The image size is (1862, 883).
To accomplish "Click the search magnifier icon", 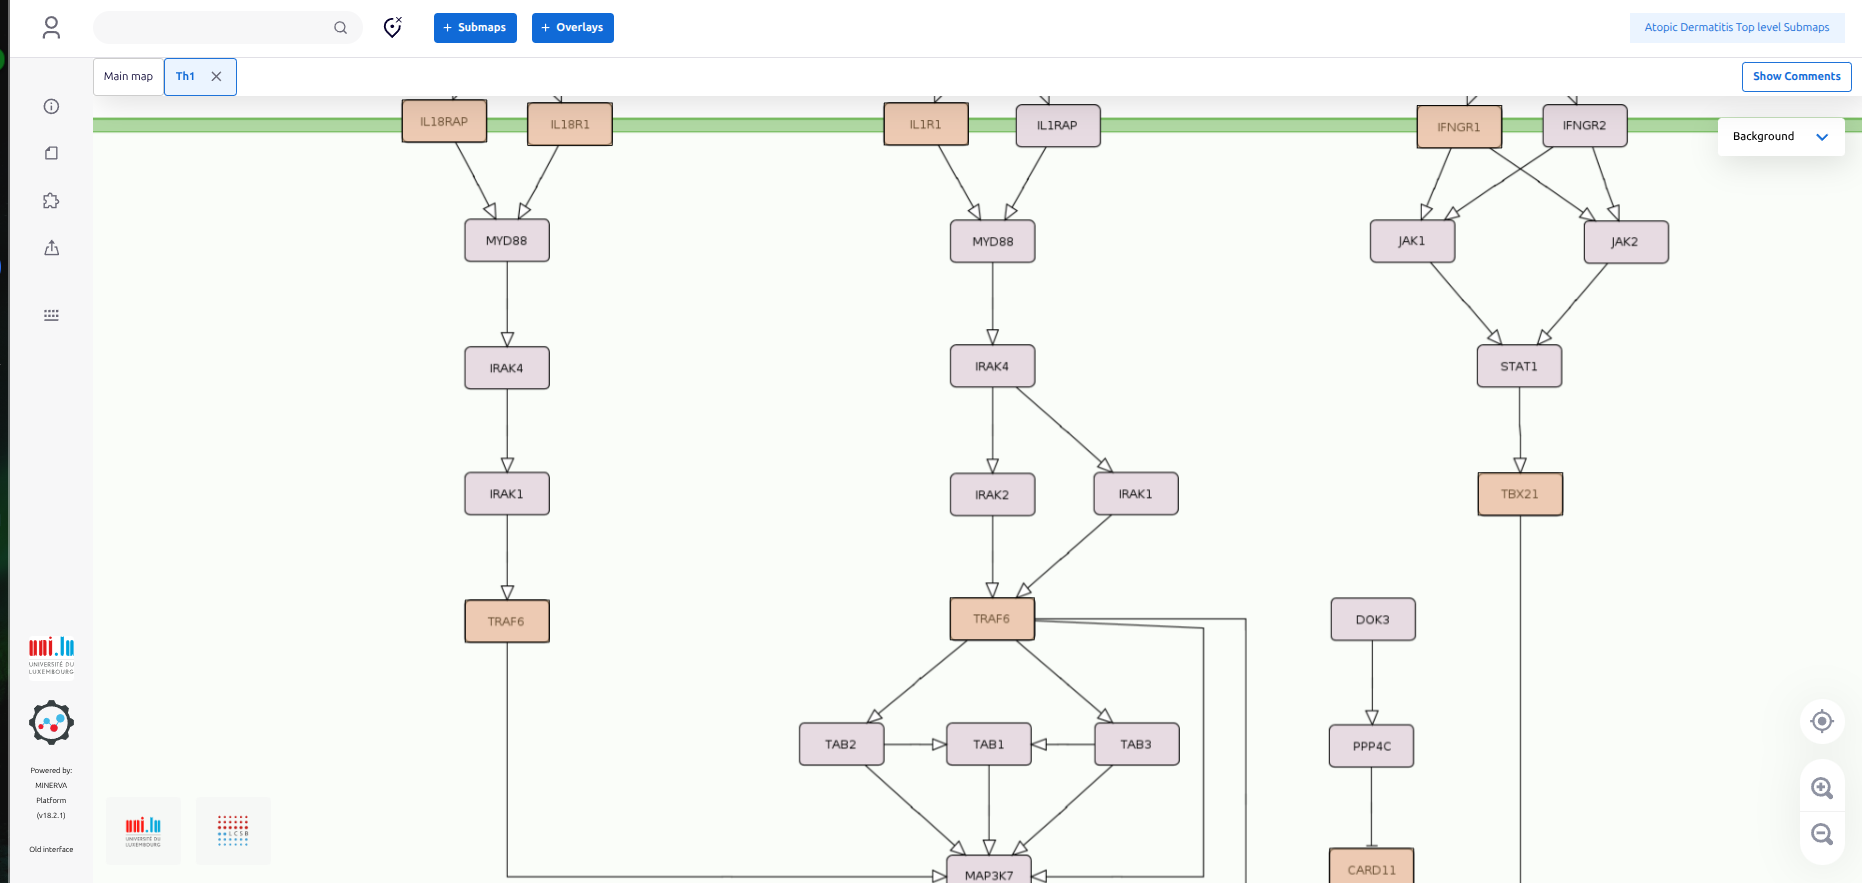I will click(x=340, y=28).
